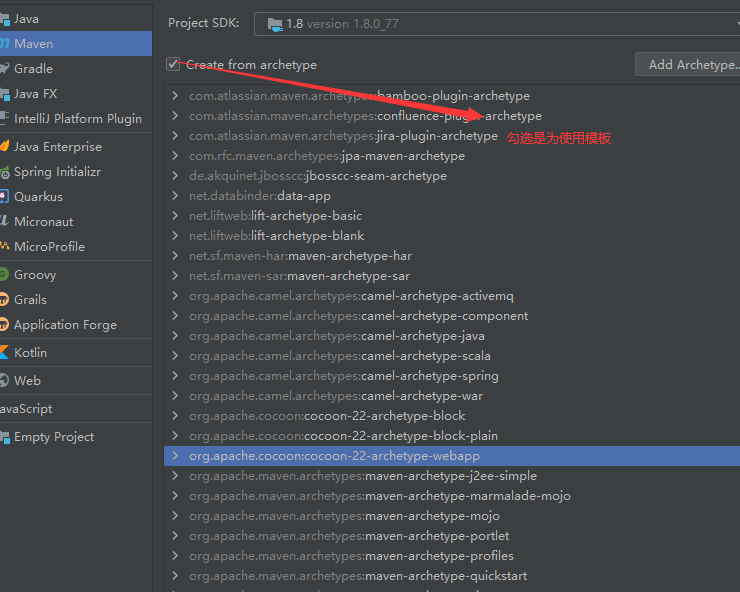This screenshot has width=740, height=592.
Task: Click the Groovy icon
Action: 5,274
